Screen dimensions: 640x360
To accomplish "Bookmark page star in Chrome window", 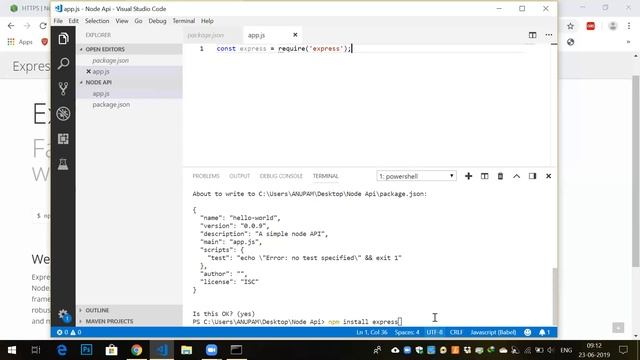I will 570,26.
